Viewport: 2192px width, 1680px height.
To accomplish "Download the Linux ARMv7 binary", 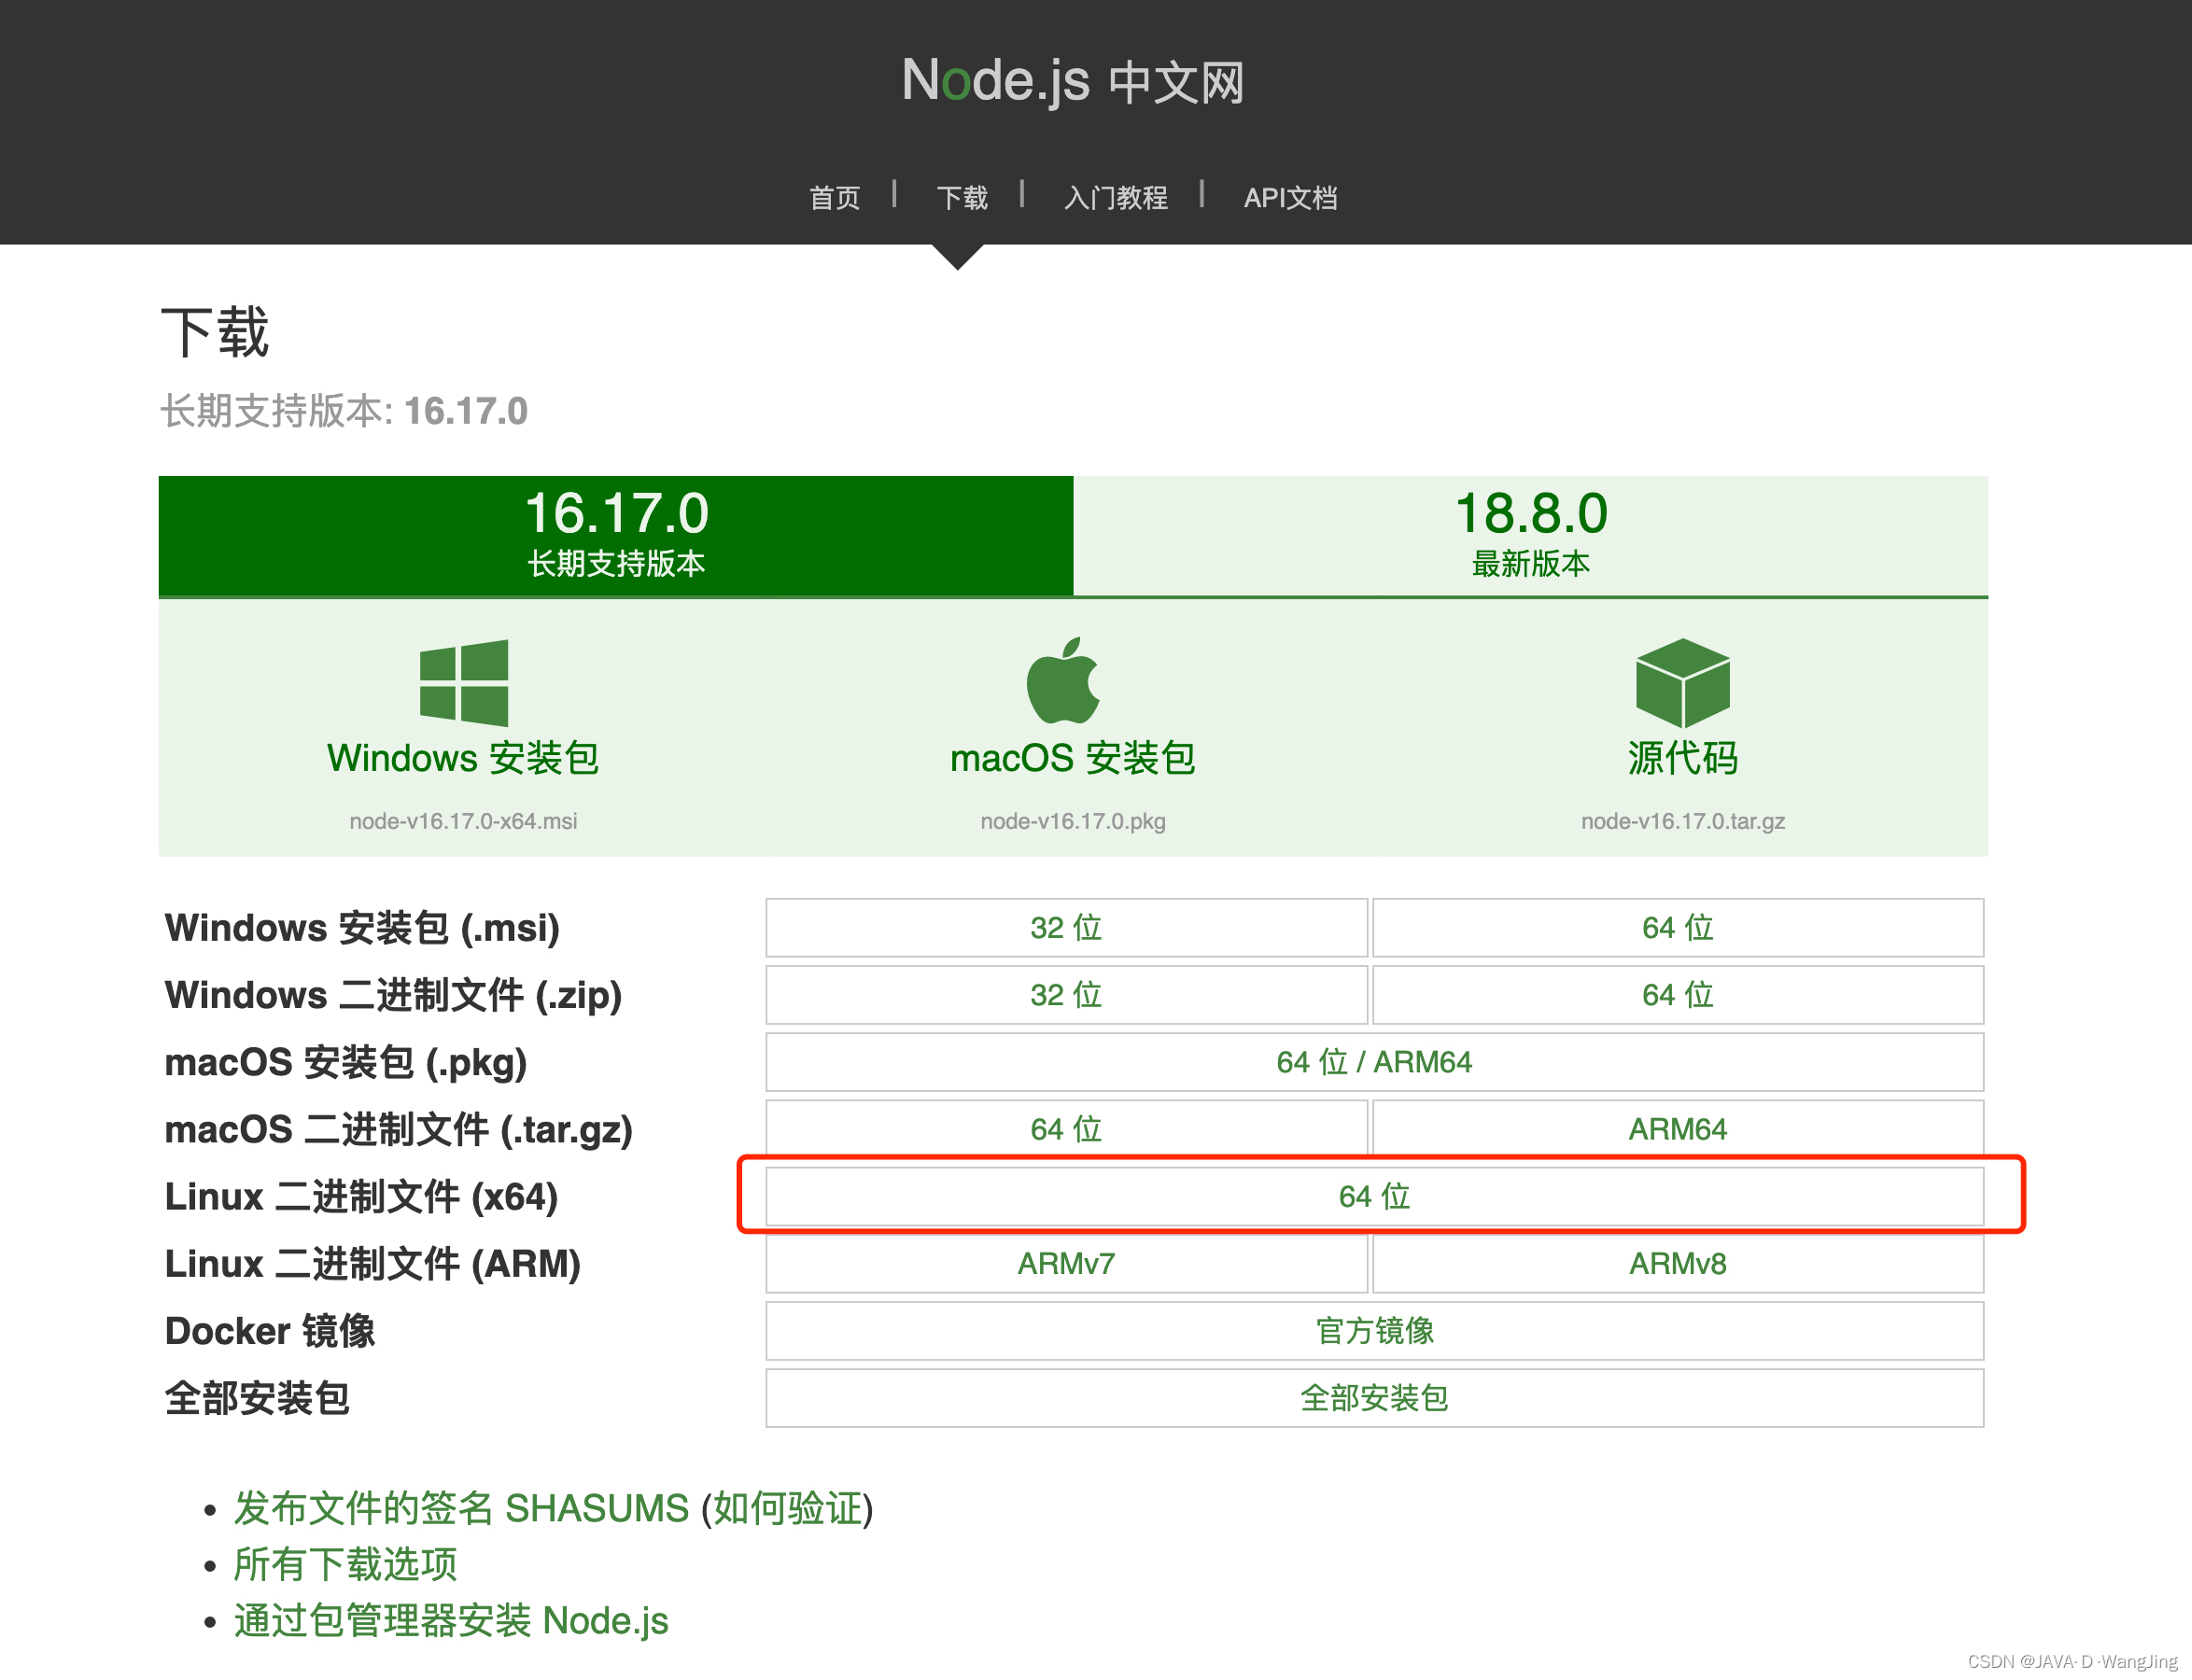I will [1066, 1263].
